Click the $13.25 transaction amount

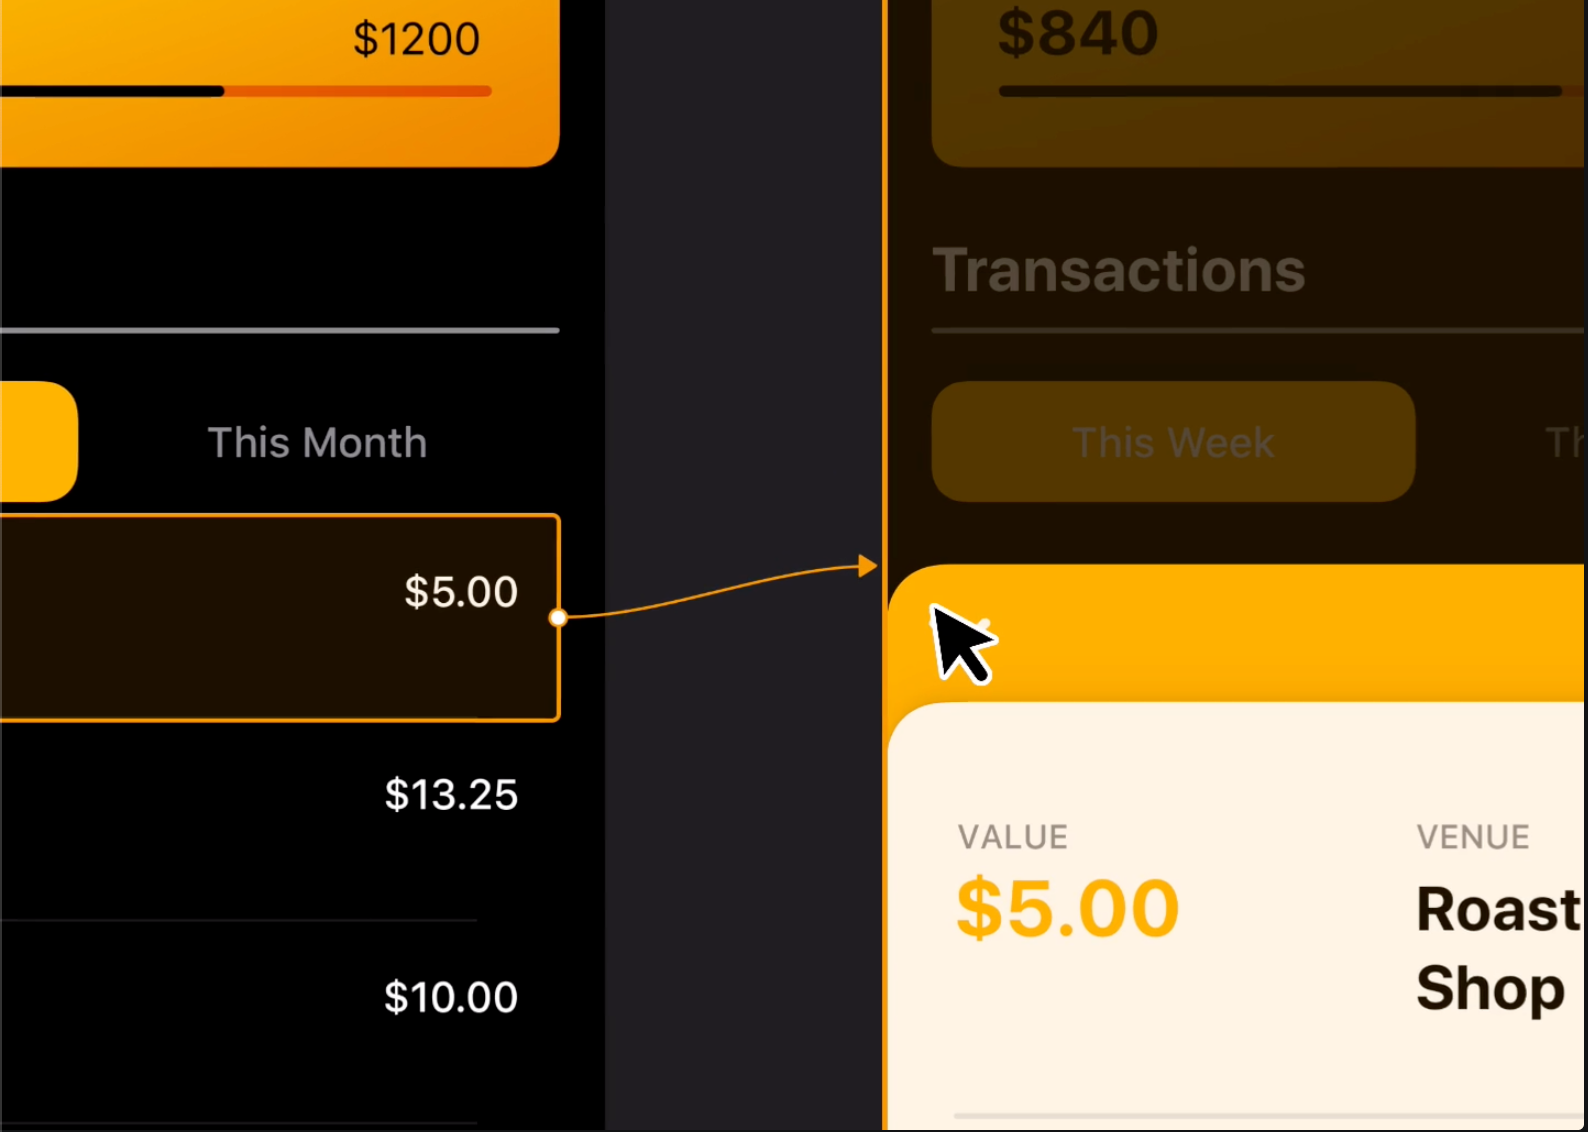(x=451, y=795)
